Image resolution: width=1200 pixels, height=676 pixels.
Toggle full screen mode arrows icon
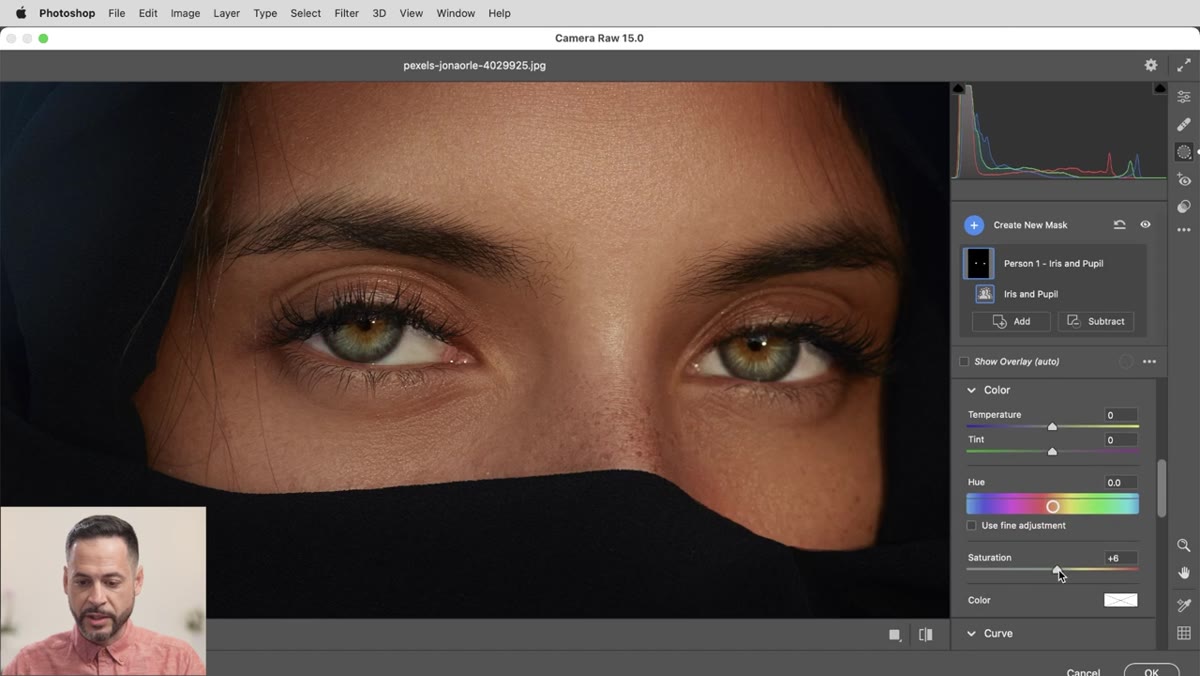pyautogui.click(x=1184, y=65)
